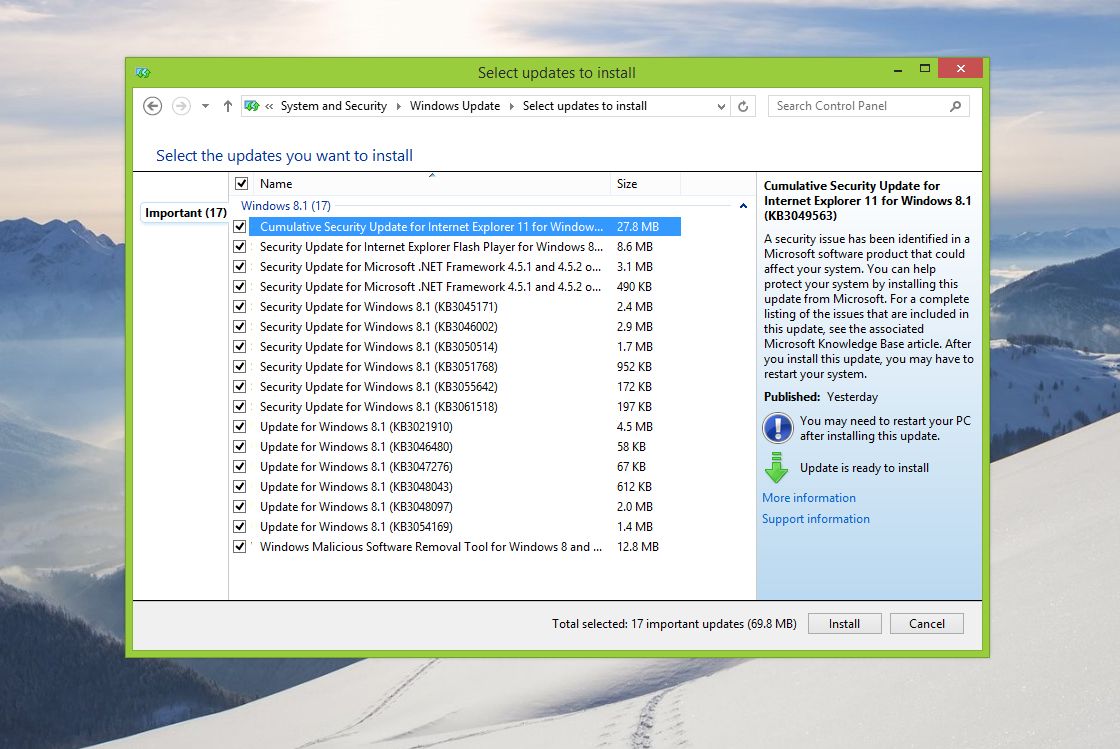Refresh the page with the refresh icon

tap(743, 106)
